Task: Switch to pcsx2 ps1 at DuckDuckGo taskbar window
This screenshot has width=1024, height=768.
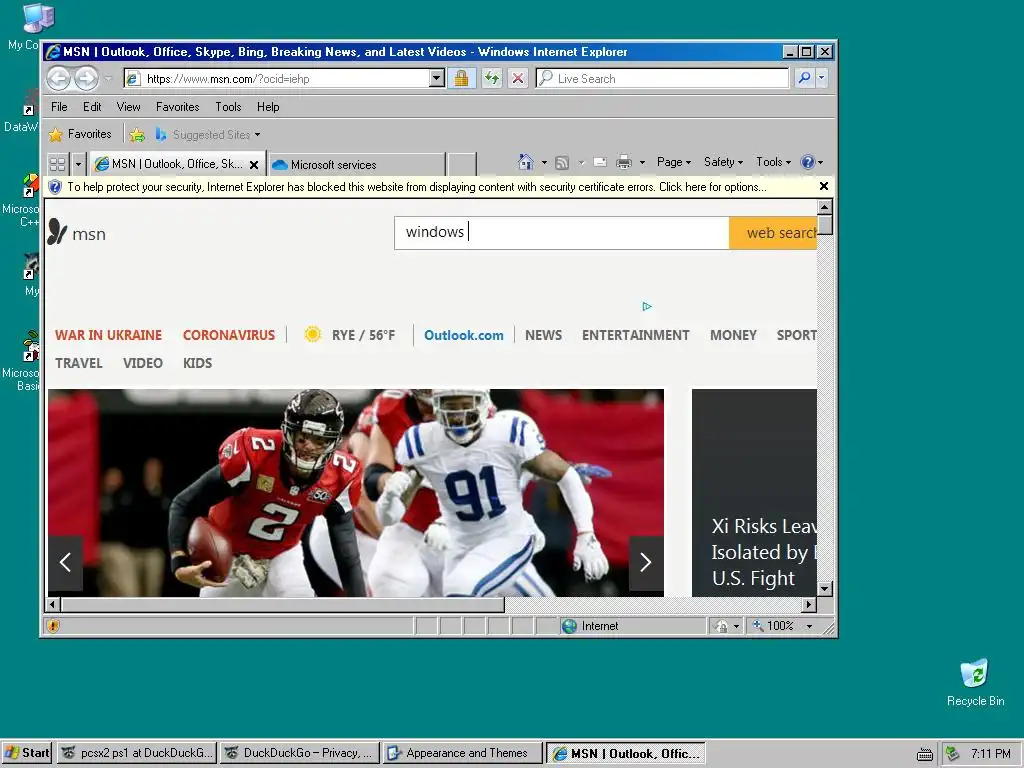Action: coord(136,753)
